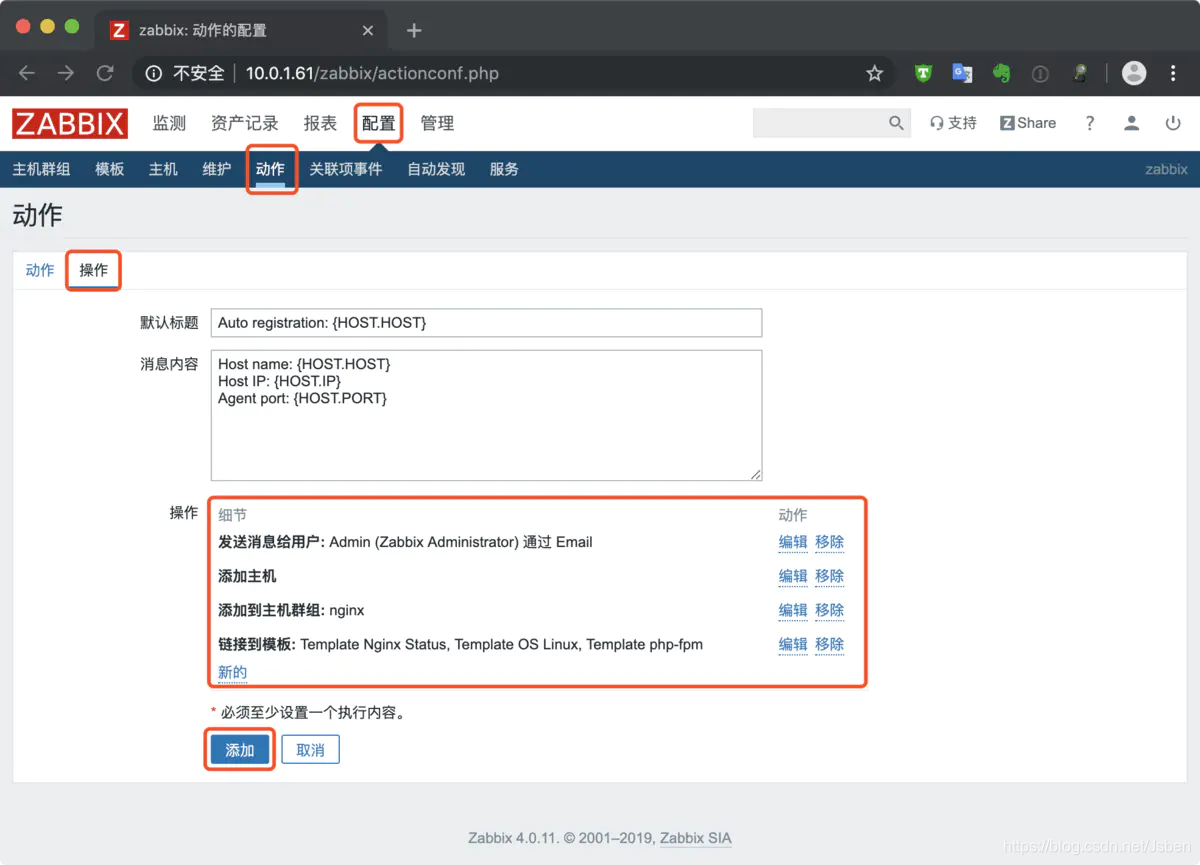Select the 动作 submenu item

(x=270, y=169)
